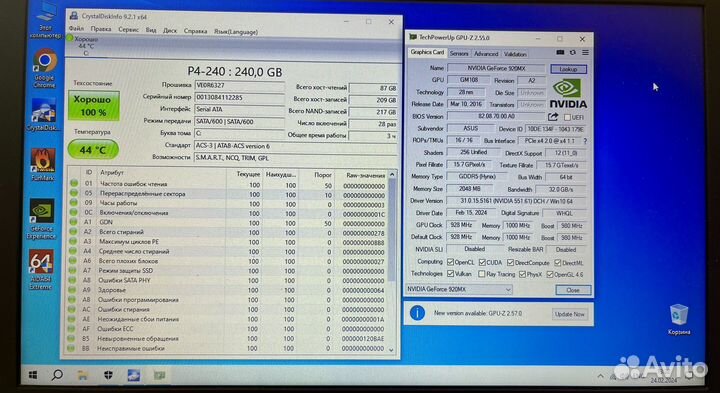Open the 'Этот компьютер' desktop icon
Screen dimensions: 720x393
point(45,20)
